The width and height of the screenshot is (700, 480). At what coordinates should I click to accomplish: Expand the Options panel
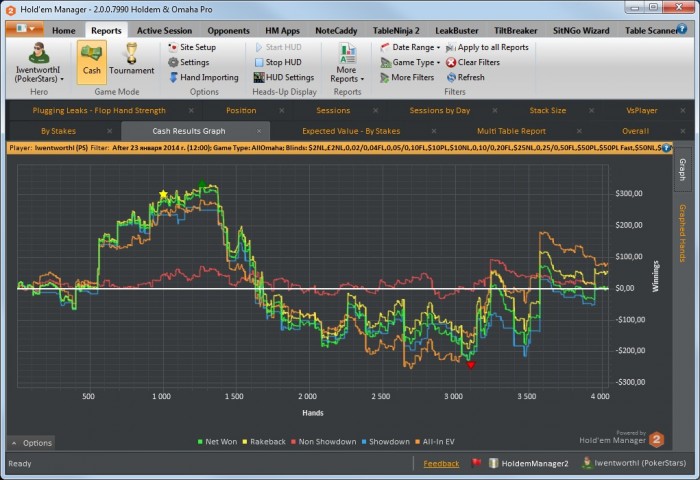(31, 443)
